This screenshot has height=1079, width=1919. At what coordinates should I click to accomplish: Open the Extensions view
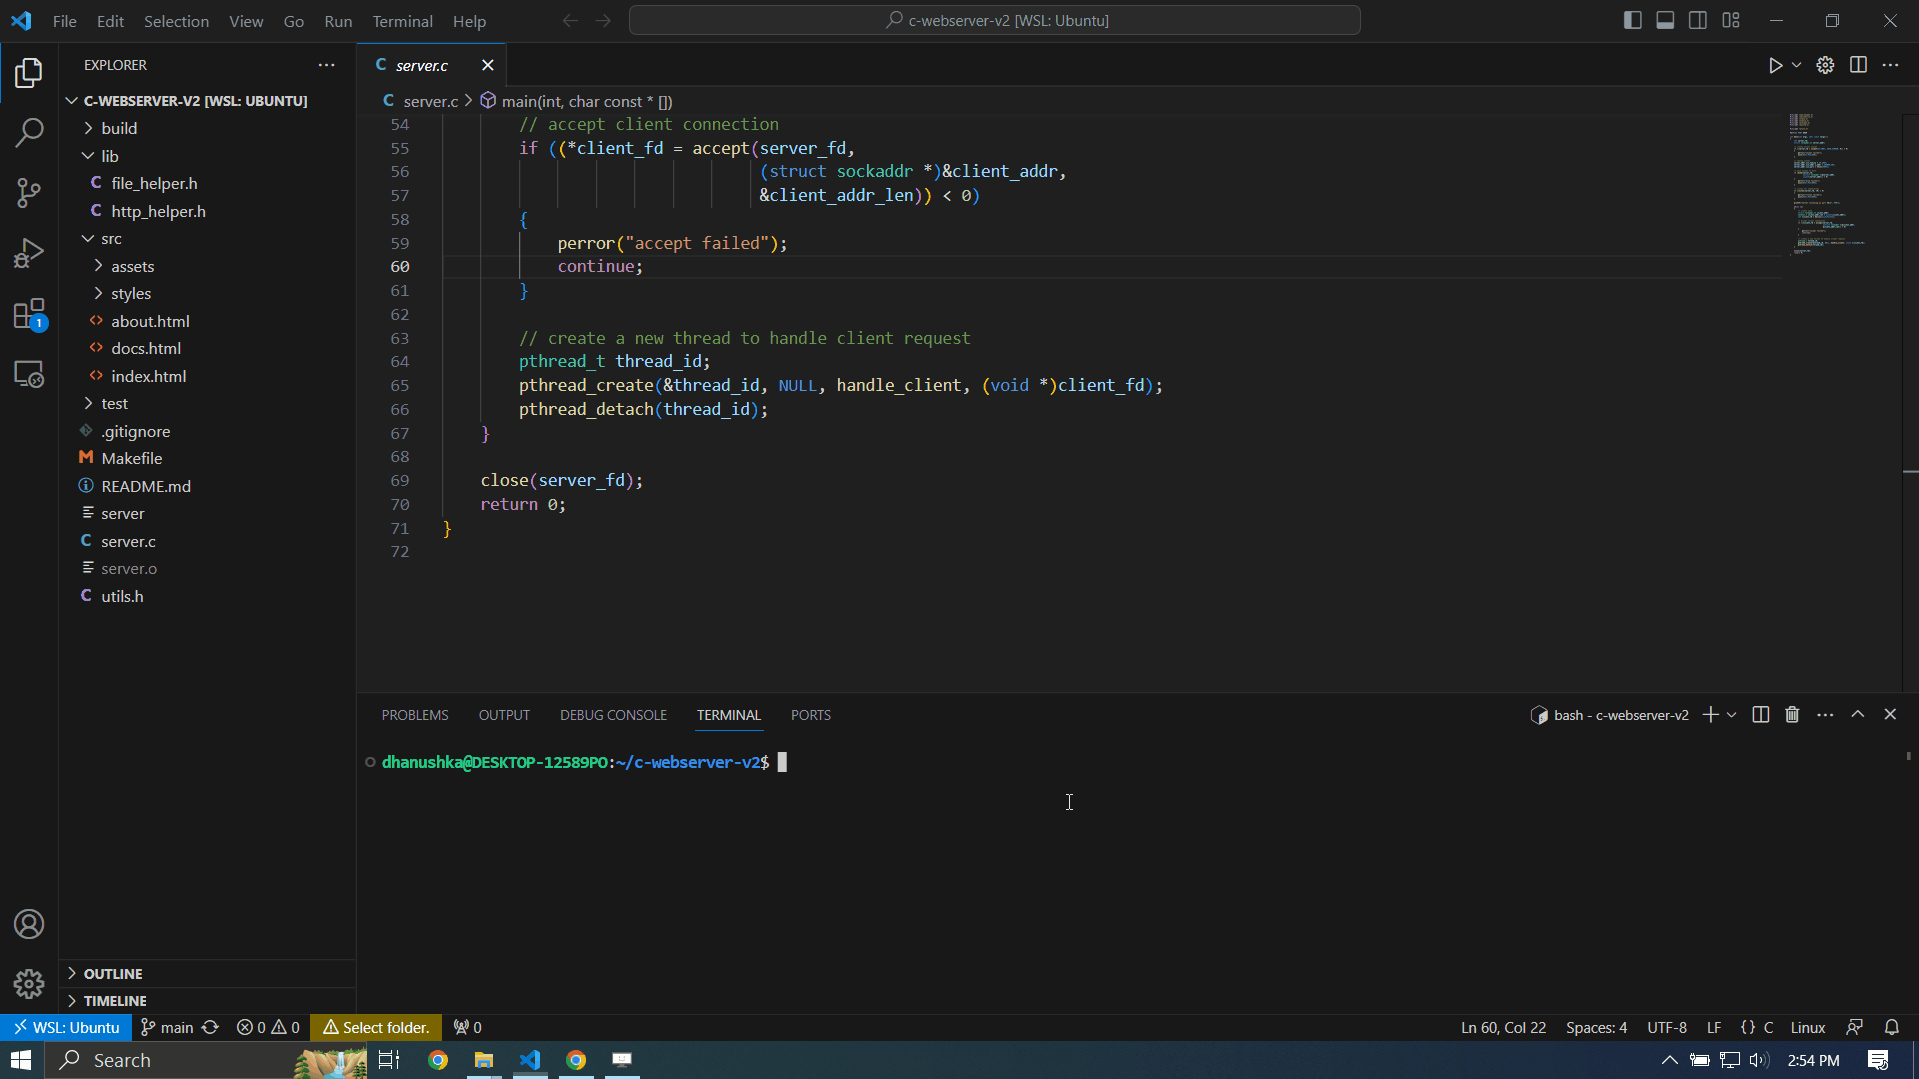[29, 314]
